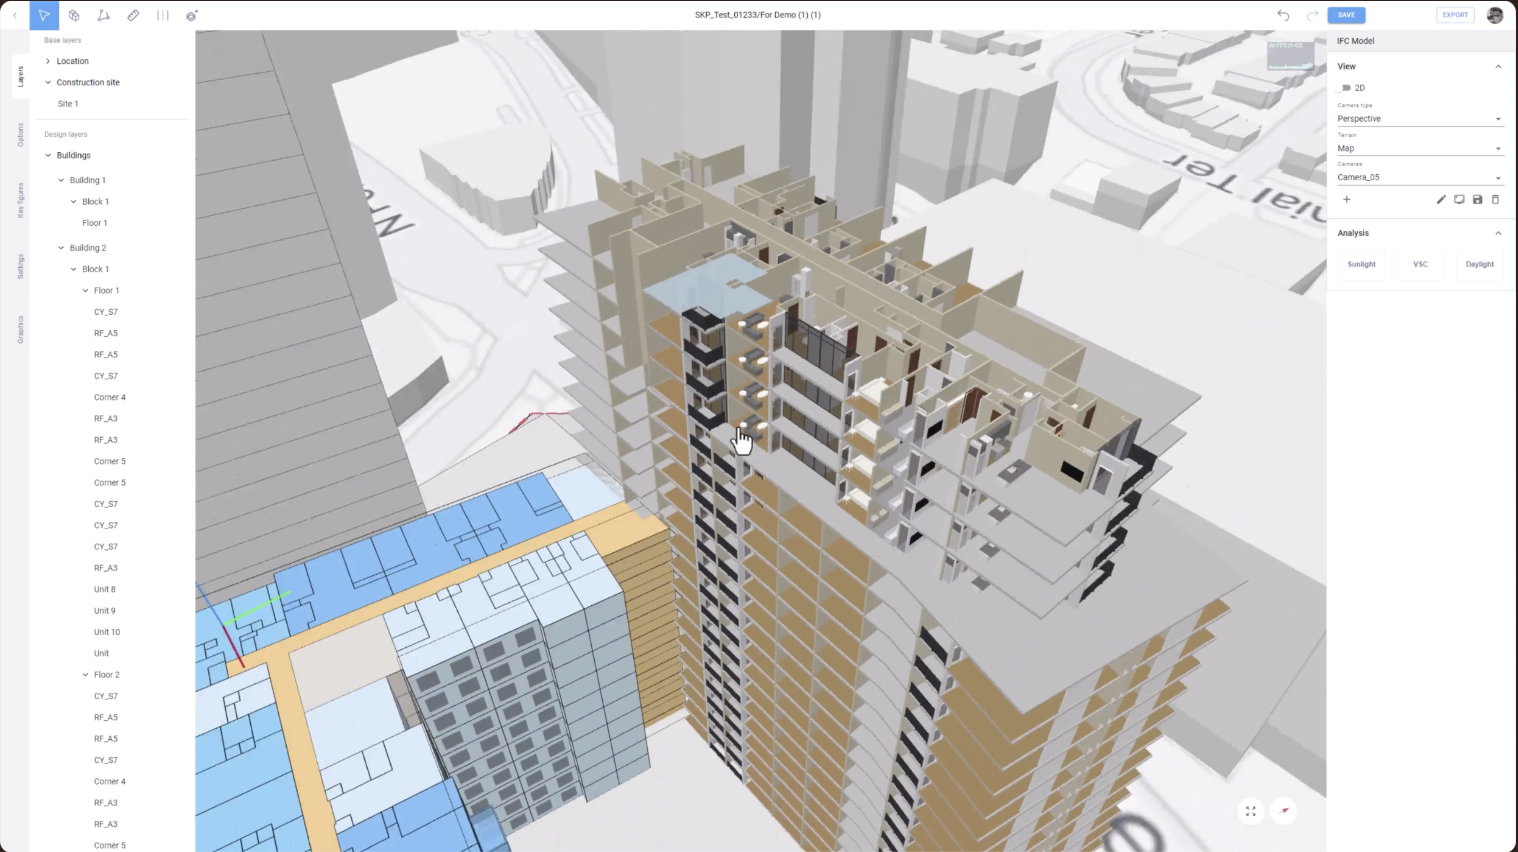Open the Settings side tab
The image size is (1518, 852).
coord(20,266)
